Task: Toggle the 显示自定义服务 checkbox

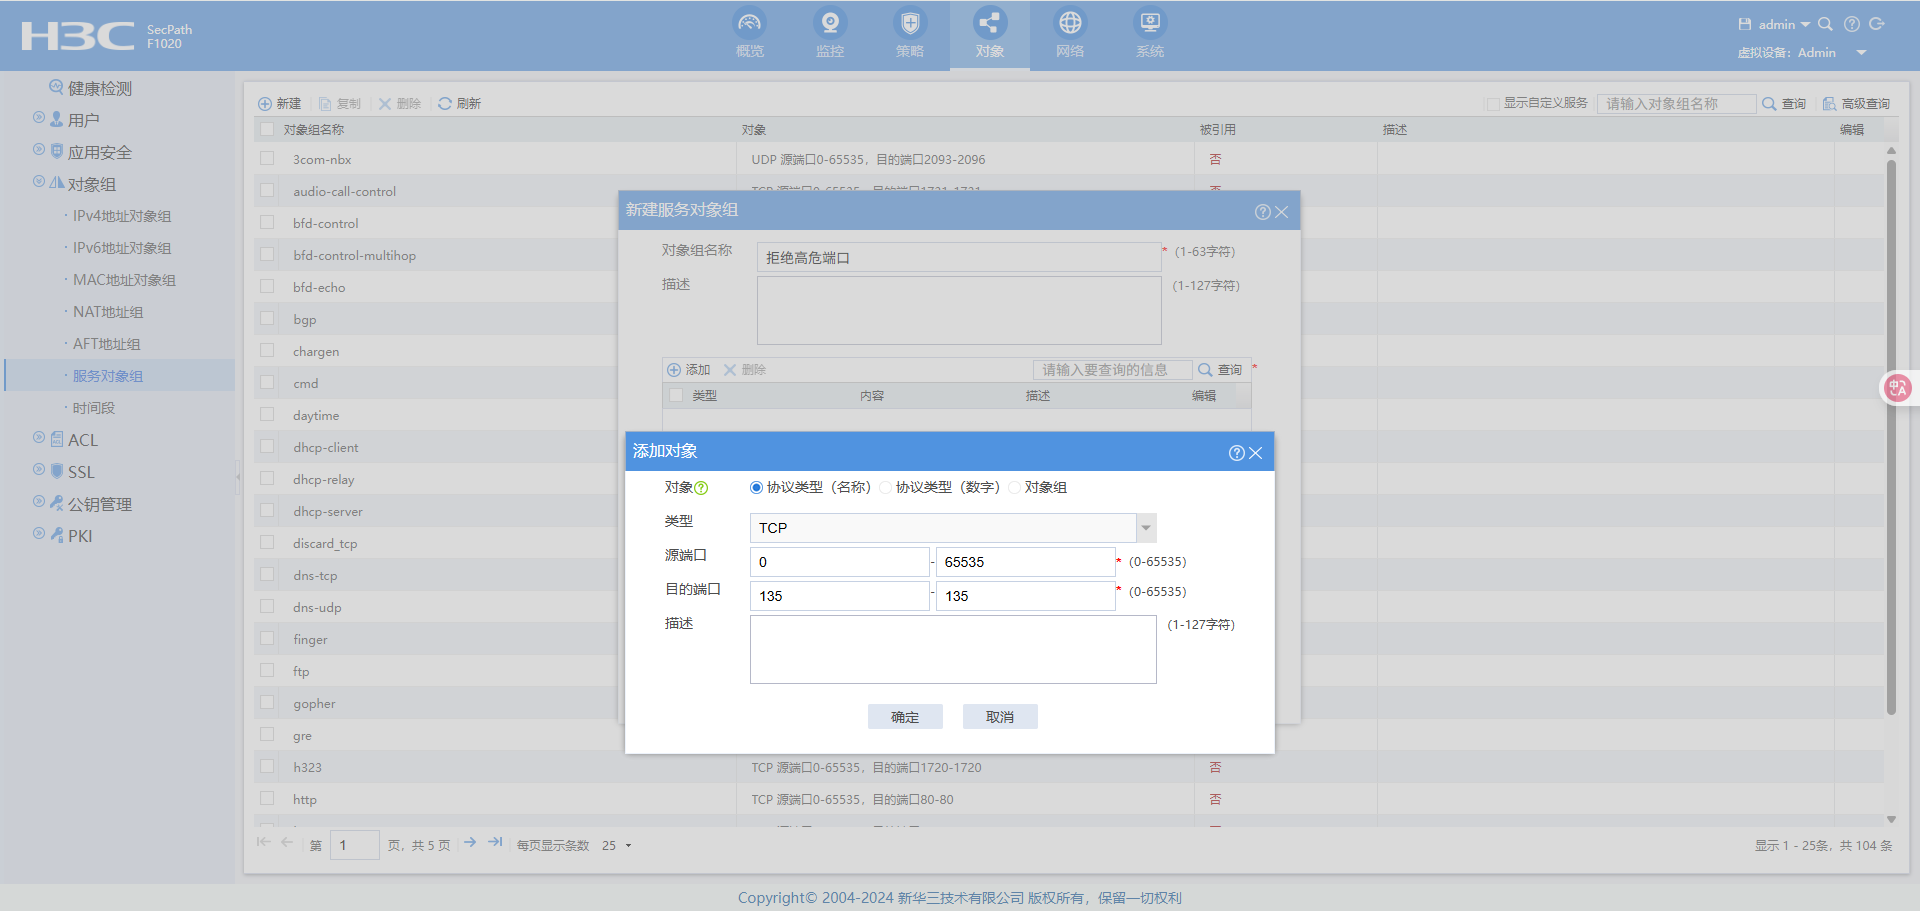Action: [x=1493, y=104]
